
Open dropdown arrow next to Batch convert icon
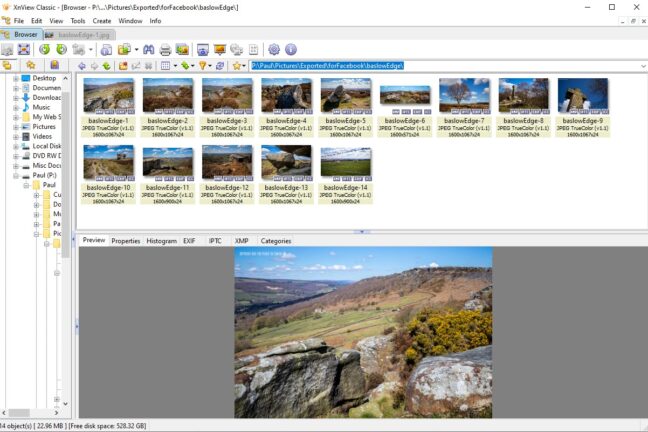point(136,50)
